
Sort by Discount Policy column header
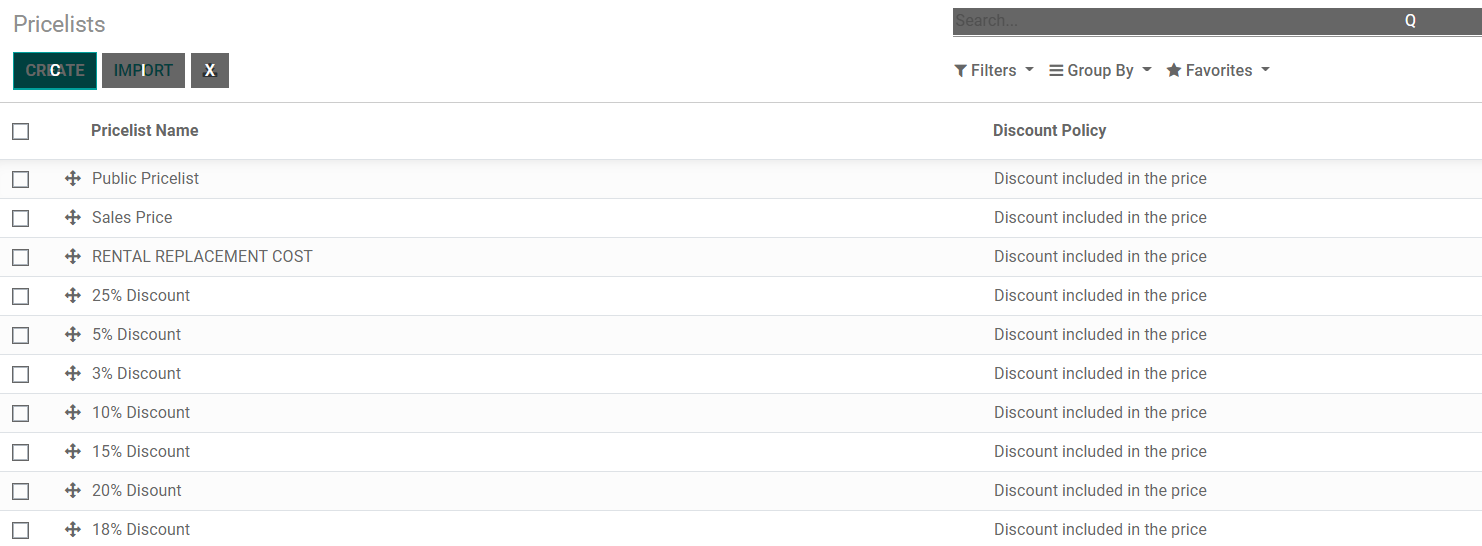click(1049, 131)
